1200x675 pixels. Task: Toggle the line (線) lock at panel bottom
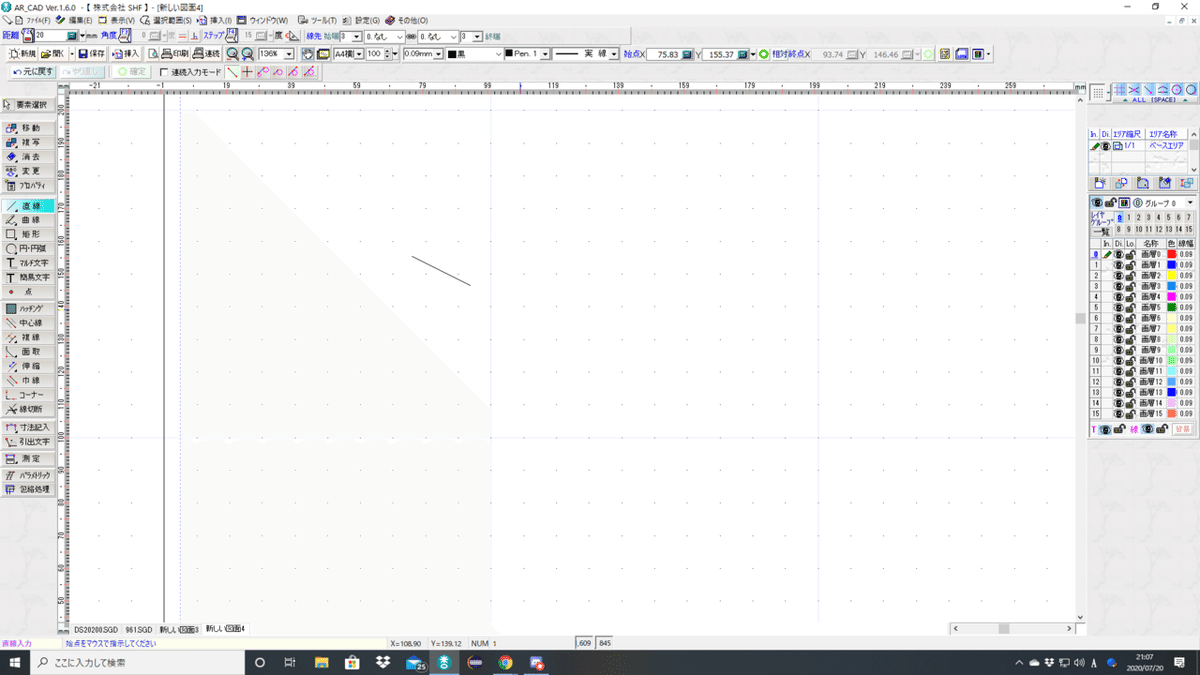1160,430
